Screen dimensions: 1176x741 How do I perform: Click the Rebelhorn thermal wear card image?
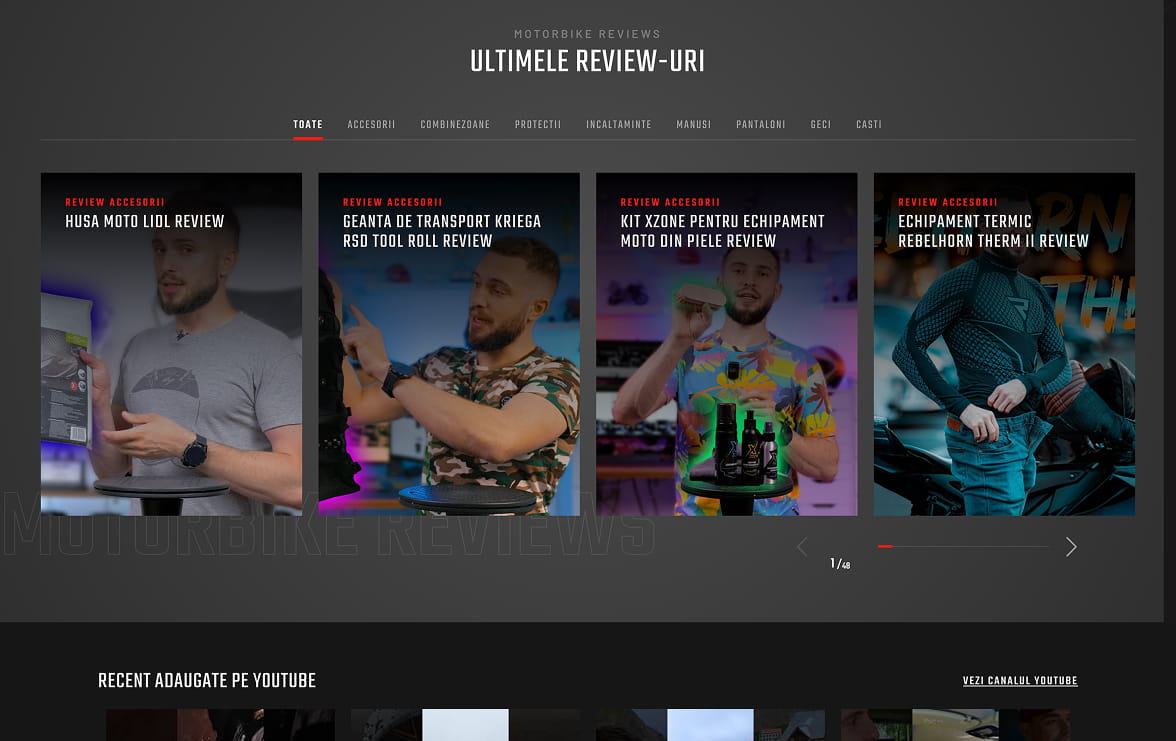pyautogui.click(x=1004, y=380)
